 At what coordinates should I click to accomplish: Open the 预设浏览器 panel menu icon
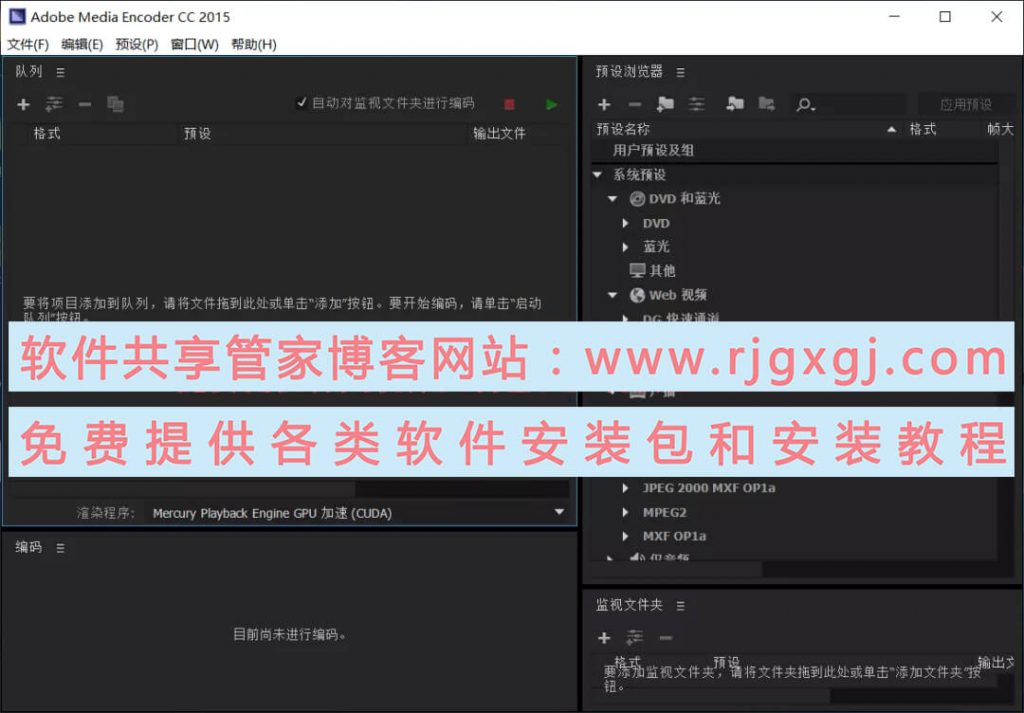(680, 72)
